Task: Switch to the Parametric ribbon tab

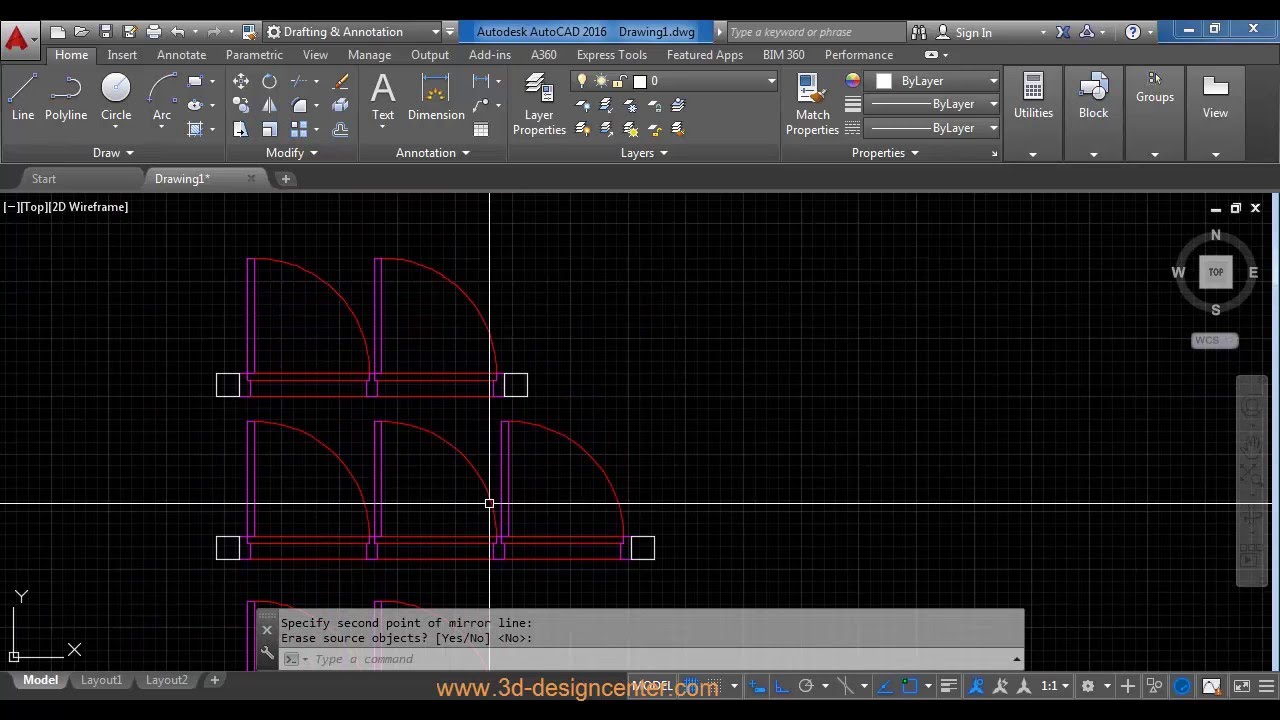Action: (254, 55)
